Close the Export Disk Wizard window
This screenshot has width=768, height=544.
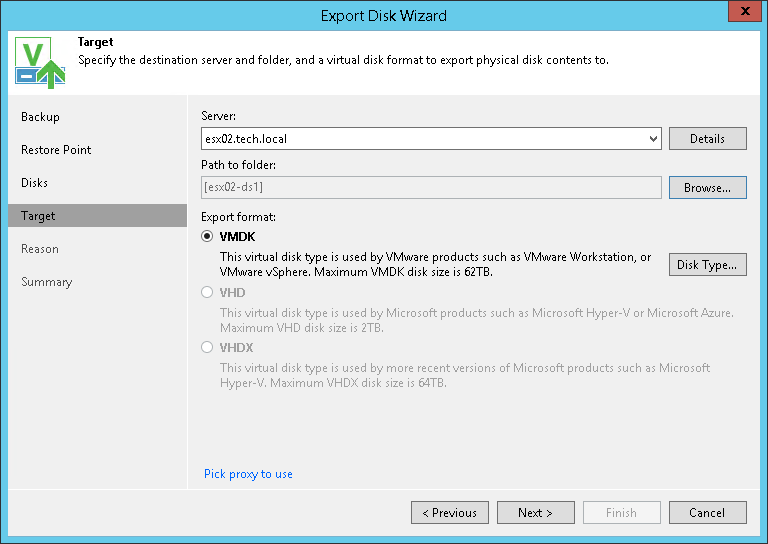point(744,11)
